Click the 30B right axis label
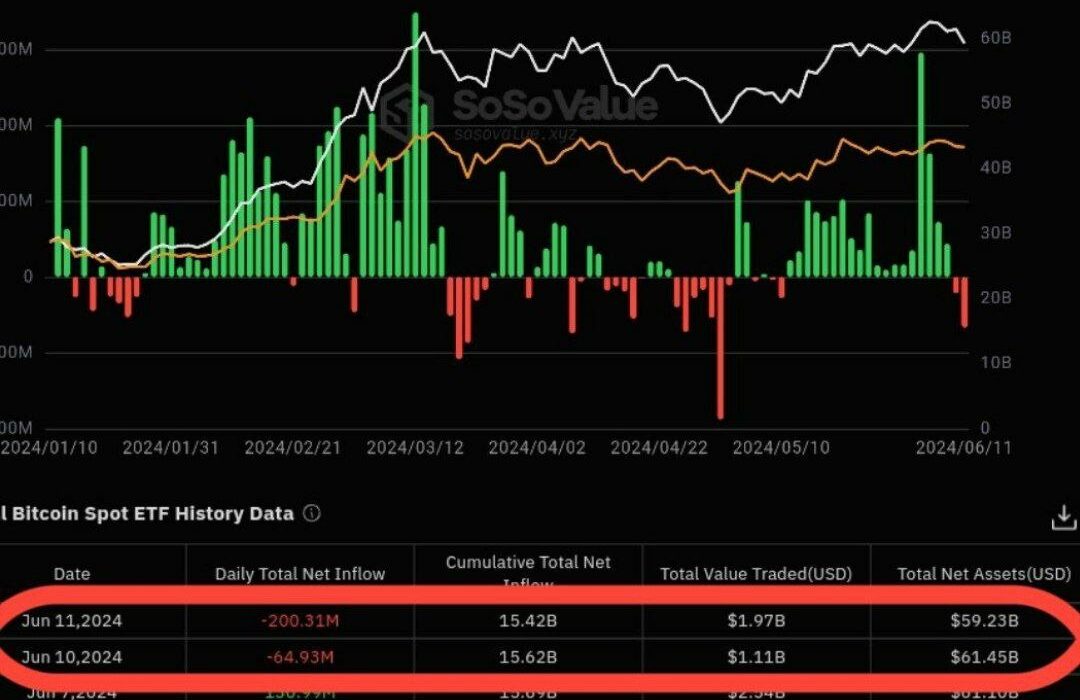Screen dimensions: 1080x700 pos(995,233)
